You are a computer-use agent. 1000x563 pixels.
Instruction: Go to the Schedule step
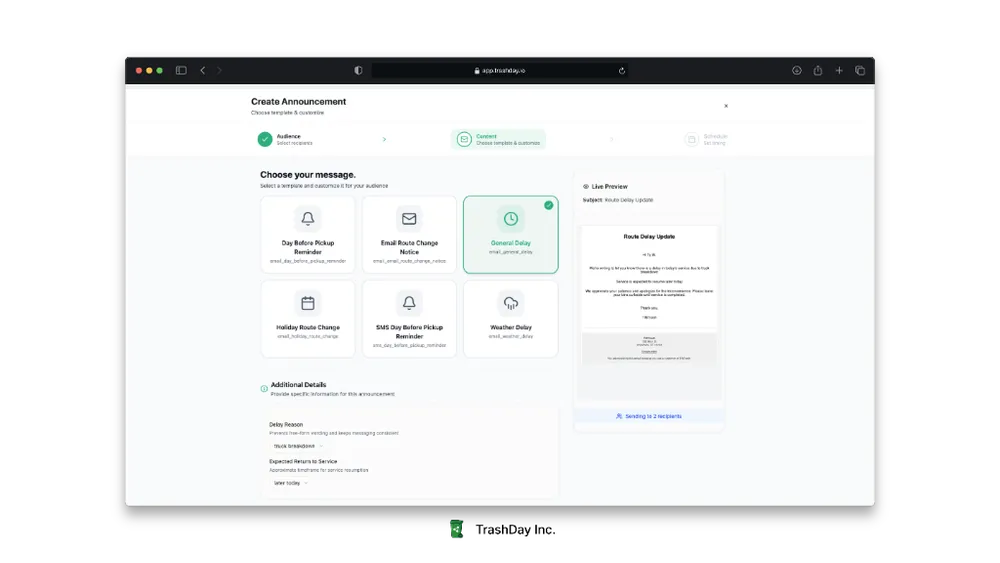coord(706,139)
